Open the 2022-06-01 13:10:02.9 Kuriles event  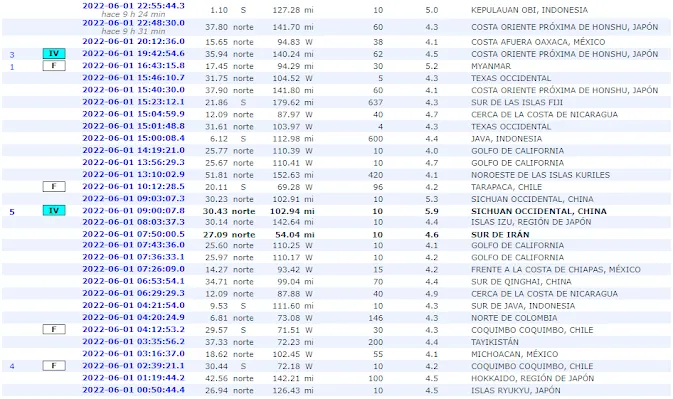(x=133, y=174)
